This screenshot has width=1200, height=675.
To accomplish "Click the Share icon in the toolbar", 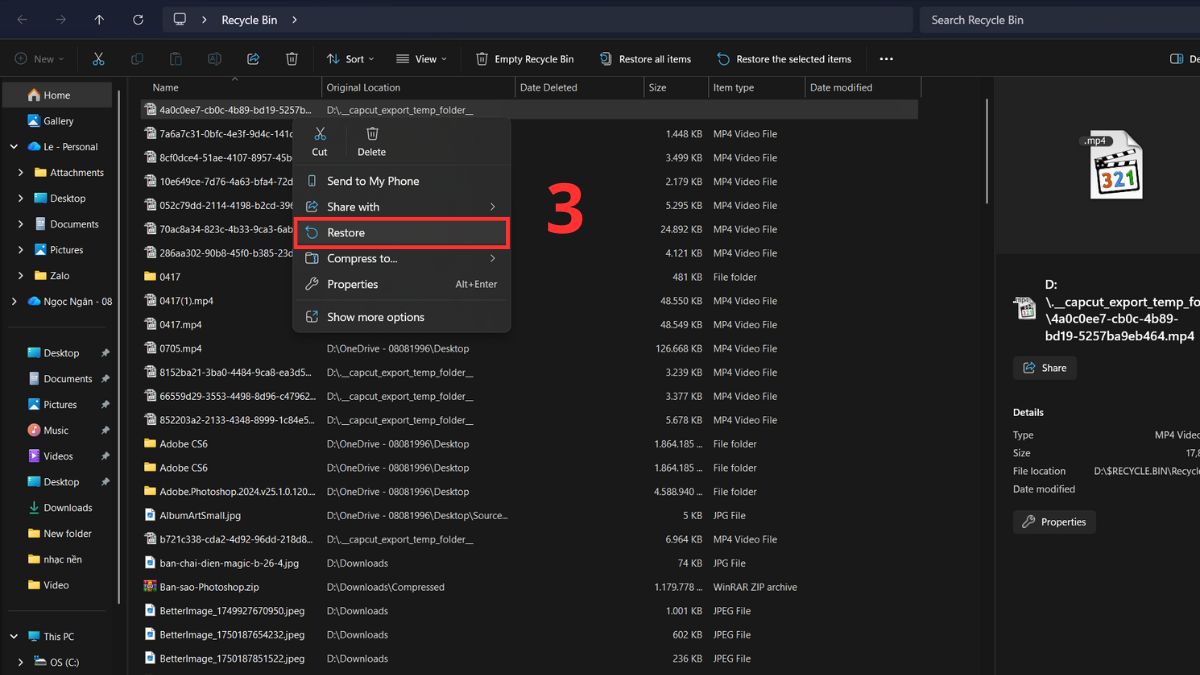I will pos(253,59).
